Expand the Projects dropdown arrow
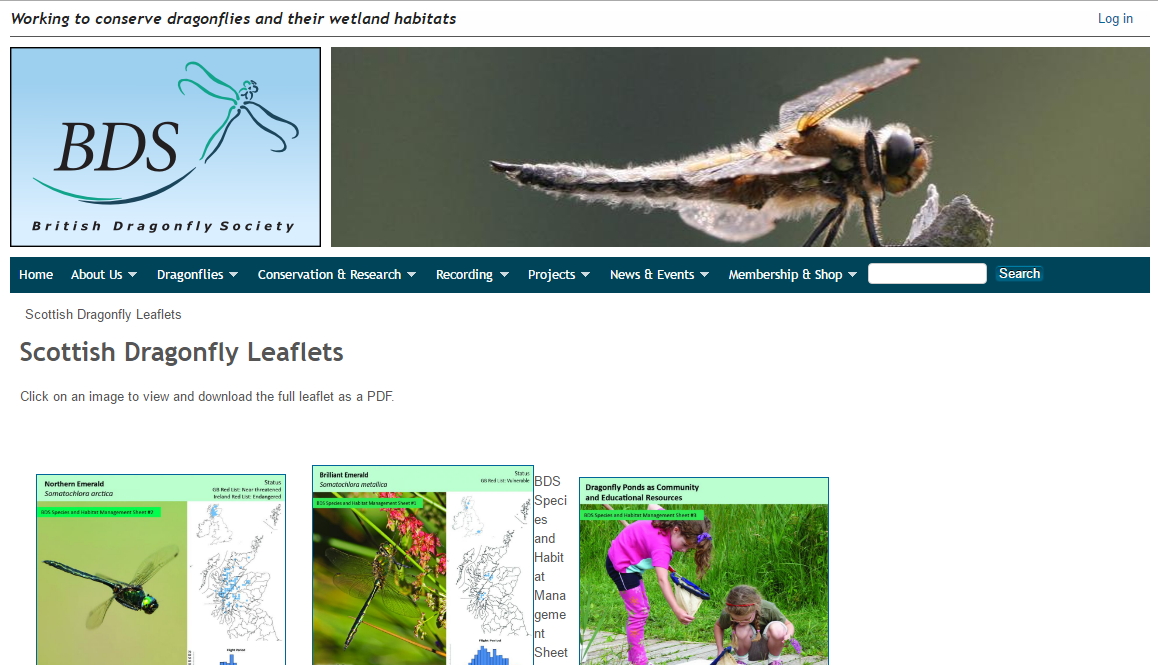This screenshot has height=665, width=1158. 586,275
